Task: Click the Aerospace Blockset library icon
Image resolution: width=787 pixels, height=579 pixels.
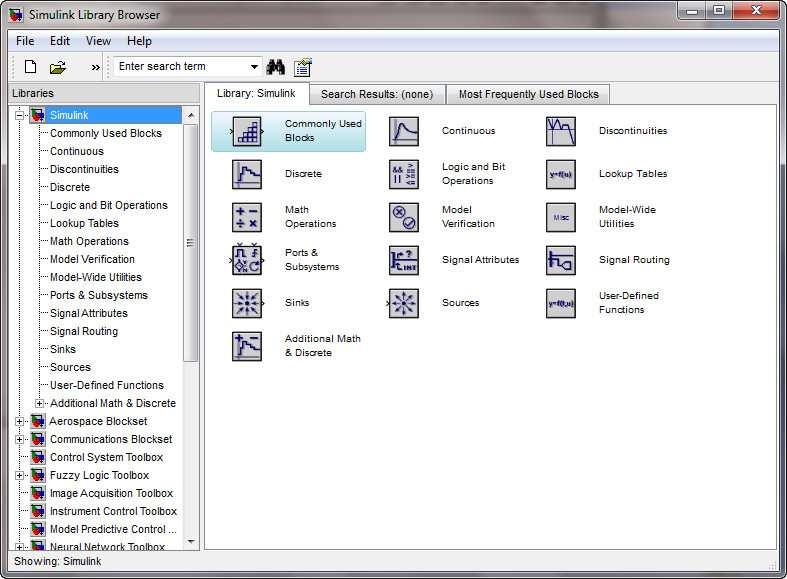Action: point(38,421)
